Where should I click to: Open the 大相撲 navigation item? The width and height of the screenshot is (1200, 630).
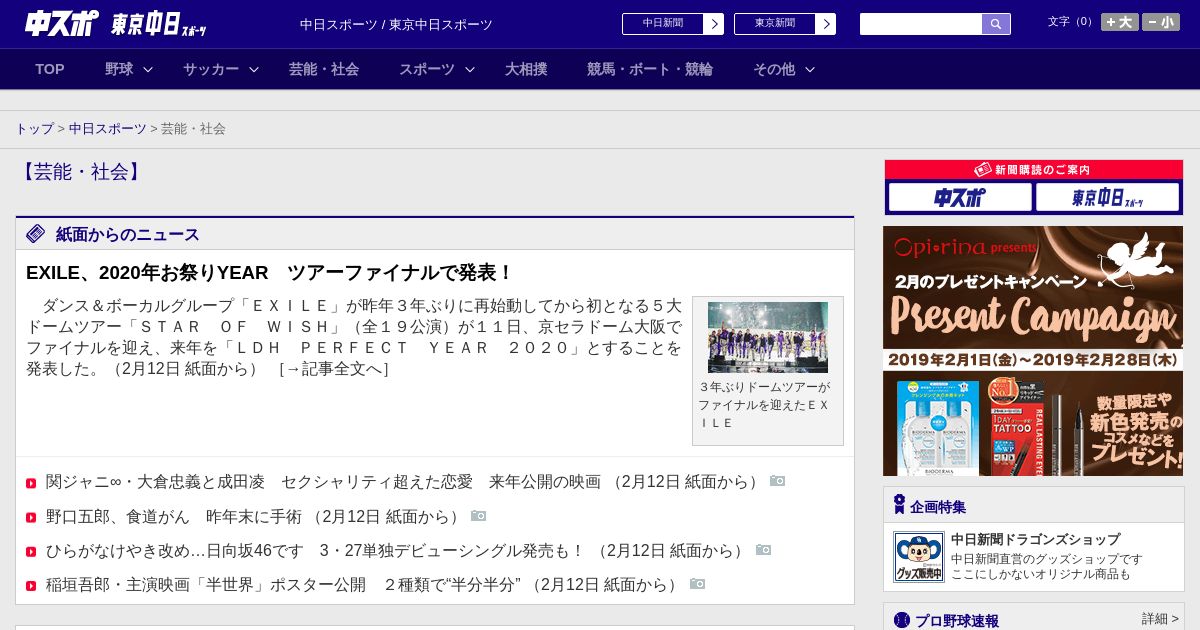[x=526, y=69]
